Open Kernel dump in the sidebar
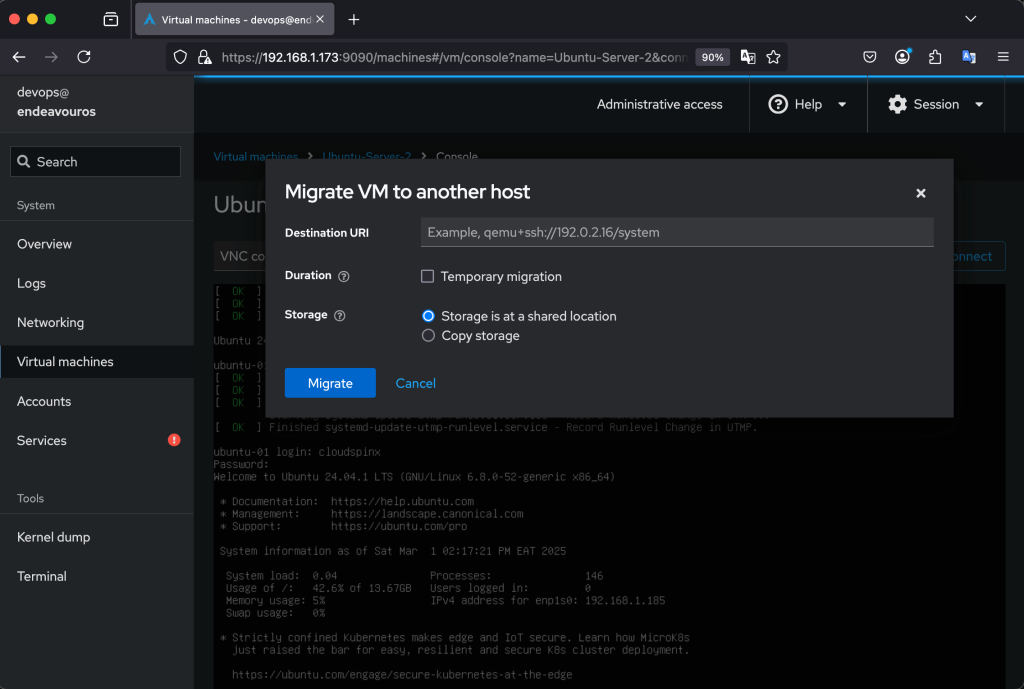Image resolution: width=1024 pixels, height=689 pixels. pyautogui.click(x=97, y=537)
